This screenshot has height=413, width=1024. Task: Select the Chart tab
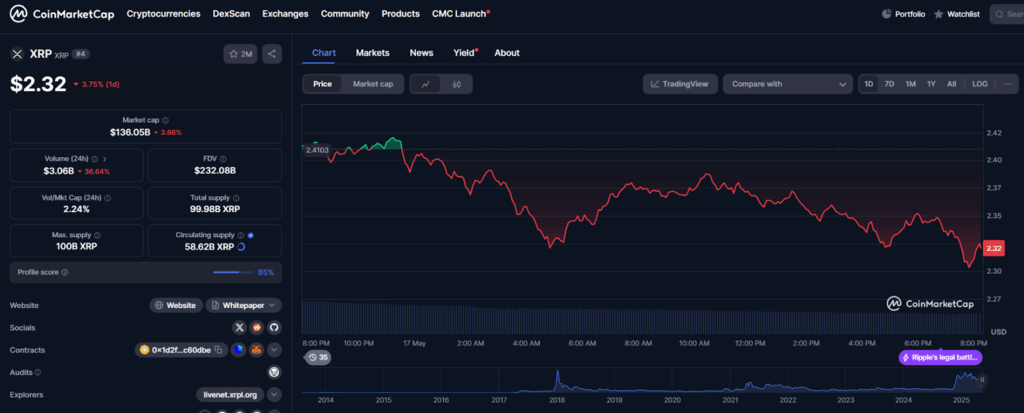point(324,53)
